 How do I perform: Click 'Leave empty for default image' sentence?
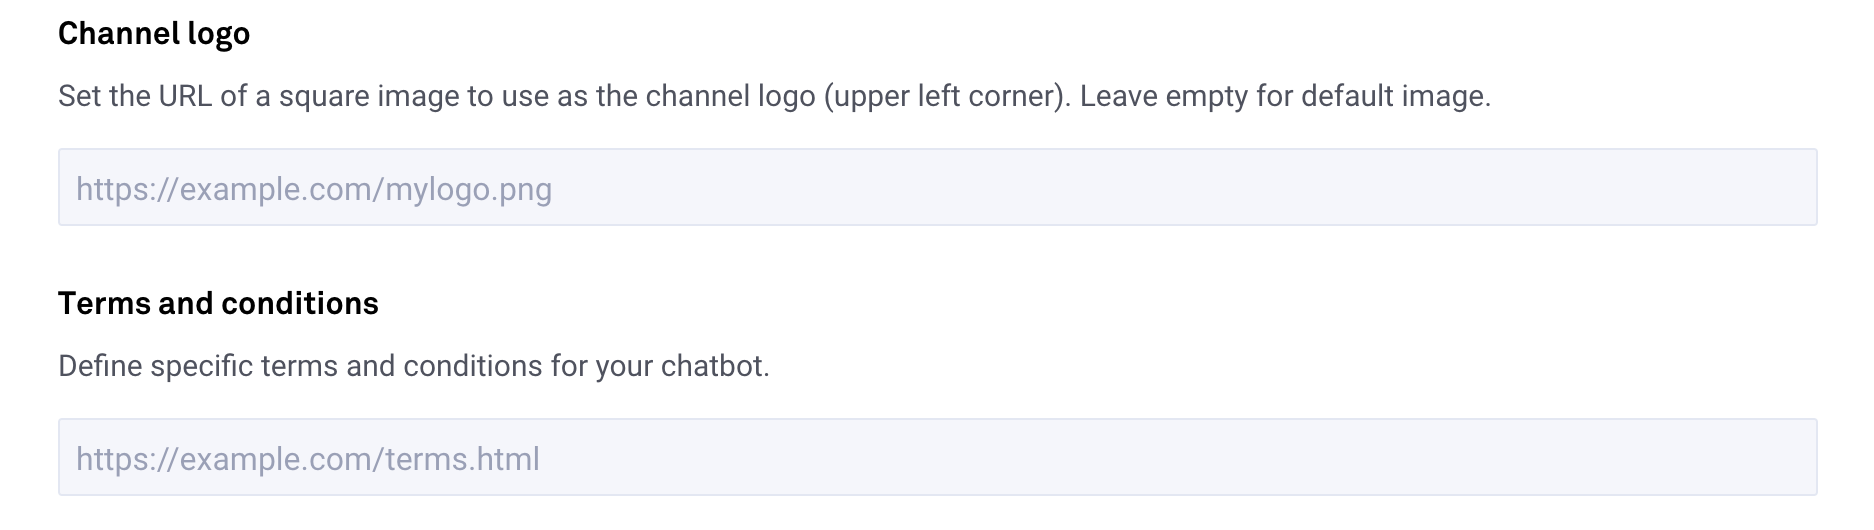[1285, 97]
